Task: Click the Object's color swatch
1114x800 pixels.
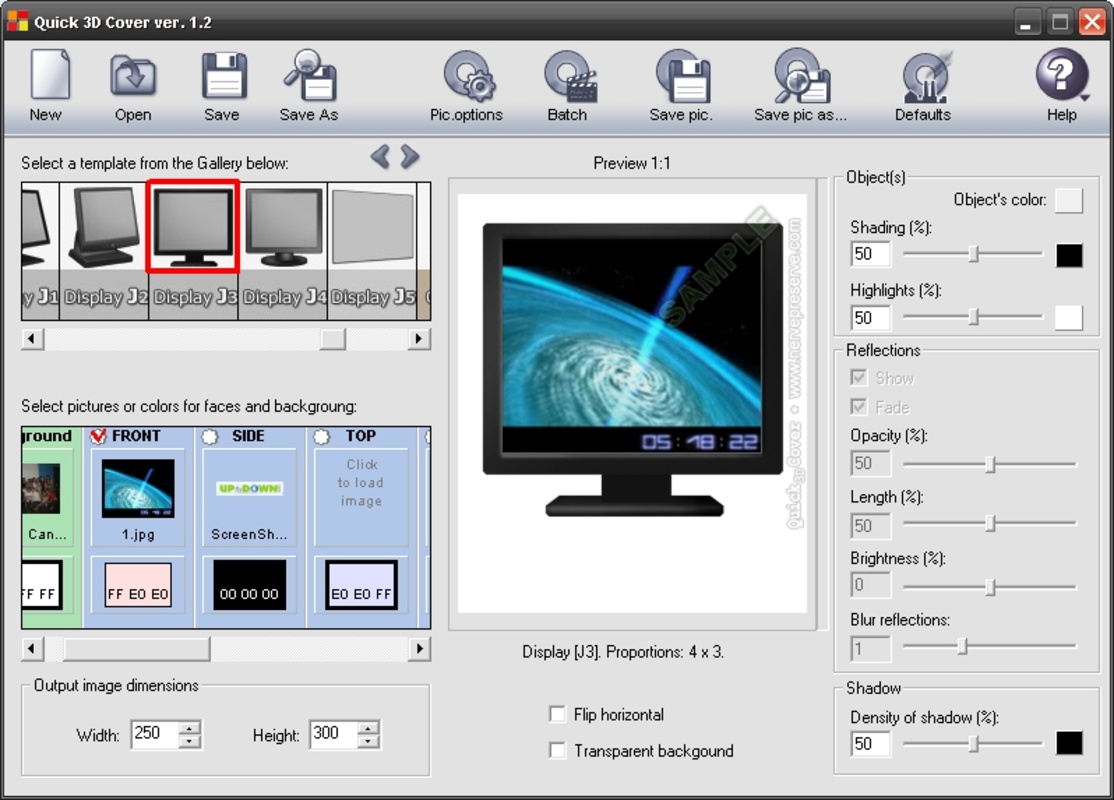Action: [1069, 200]
